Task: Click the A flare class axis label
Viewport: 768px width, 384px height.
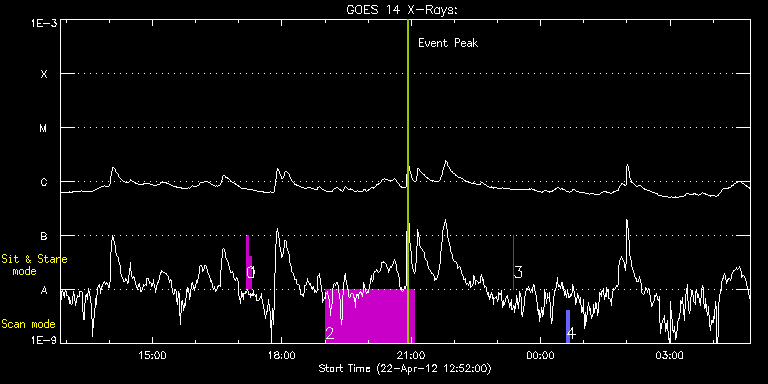Action: coord(44,290)
